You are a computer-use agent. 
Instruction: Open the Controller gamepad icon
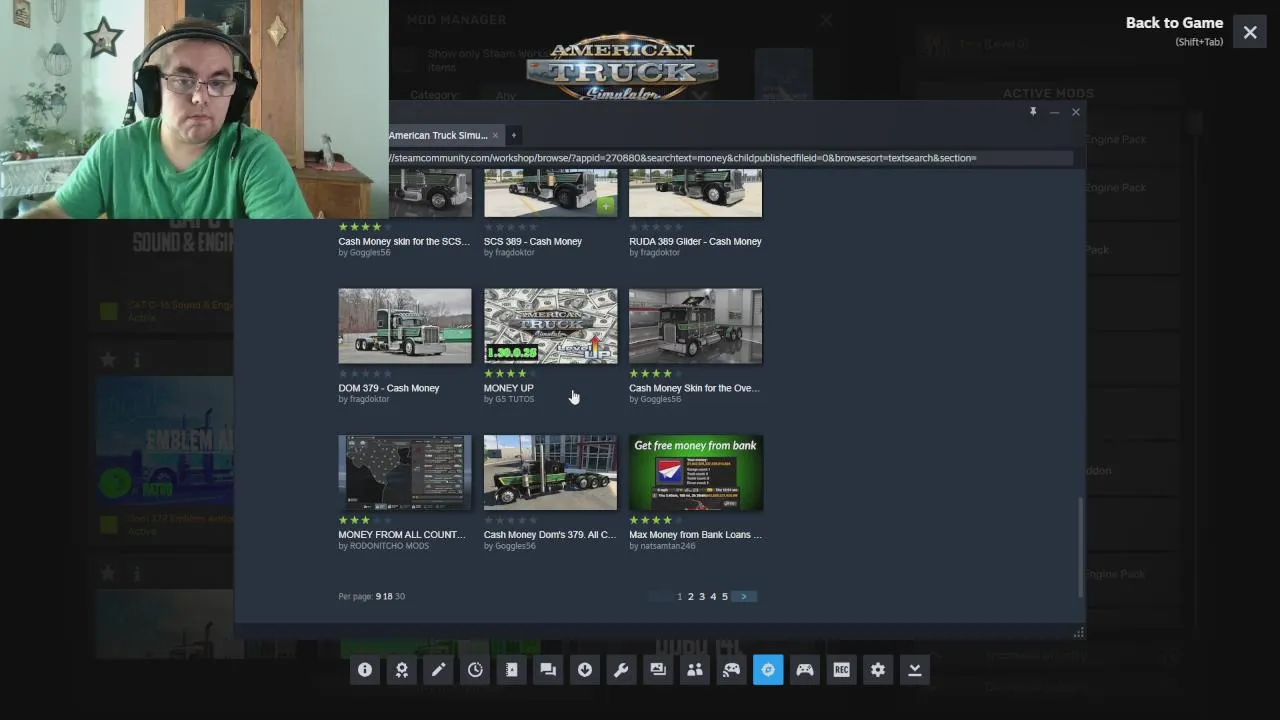805,670
